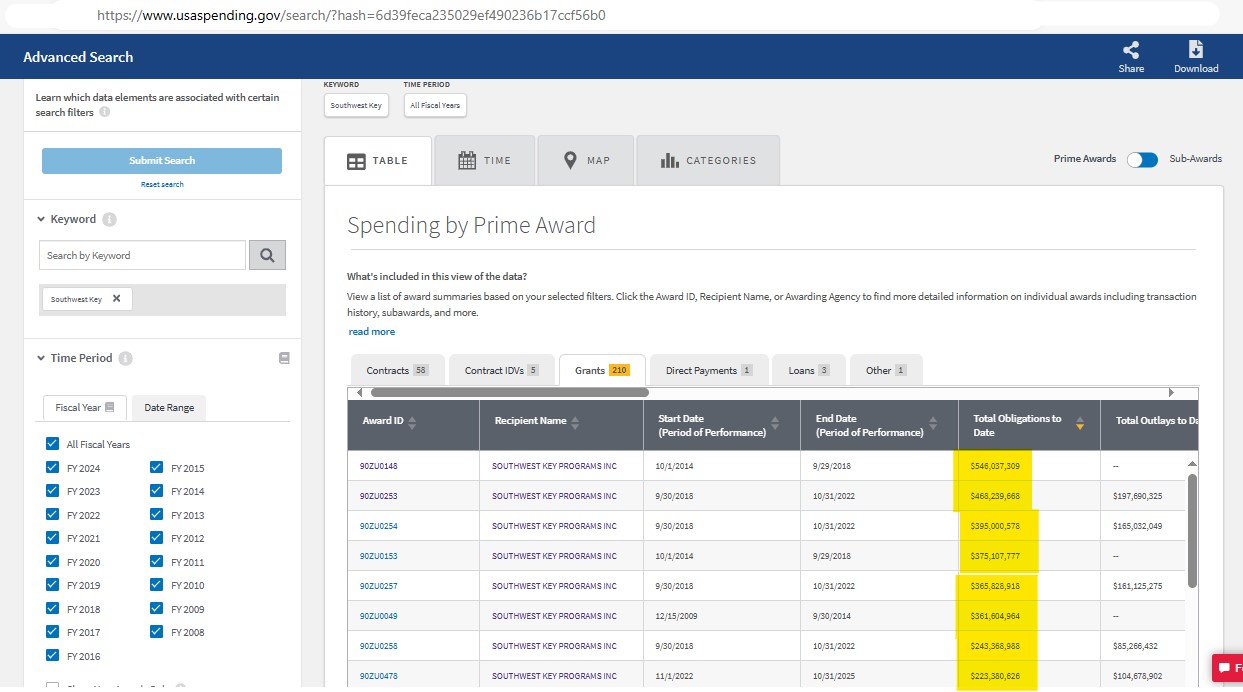Sort by End Date arrows

point(933,424)
